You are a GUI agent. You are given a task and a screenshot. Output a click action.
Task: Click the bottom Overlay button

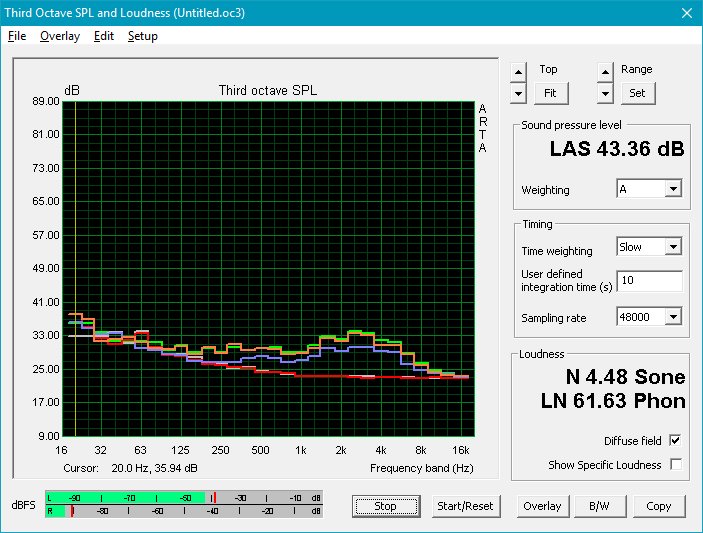pos(542,506)
